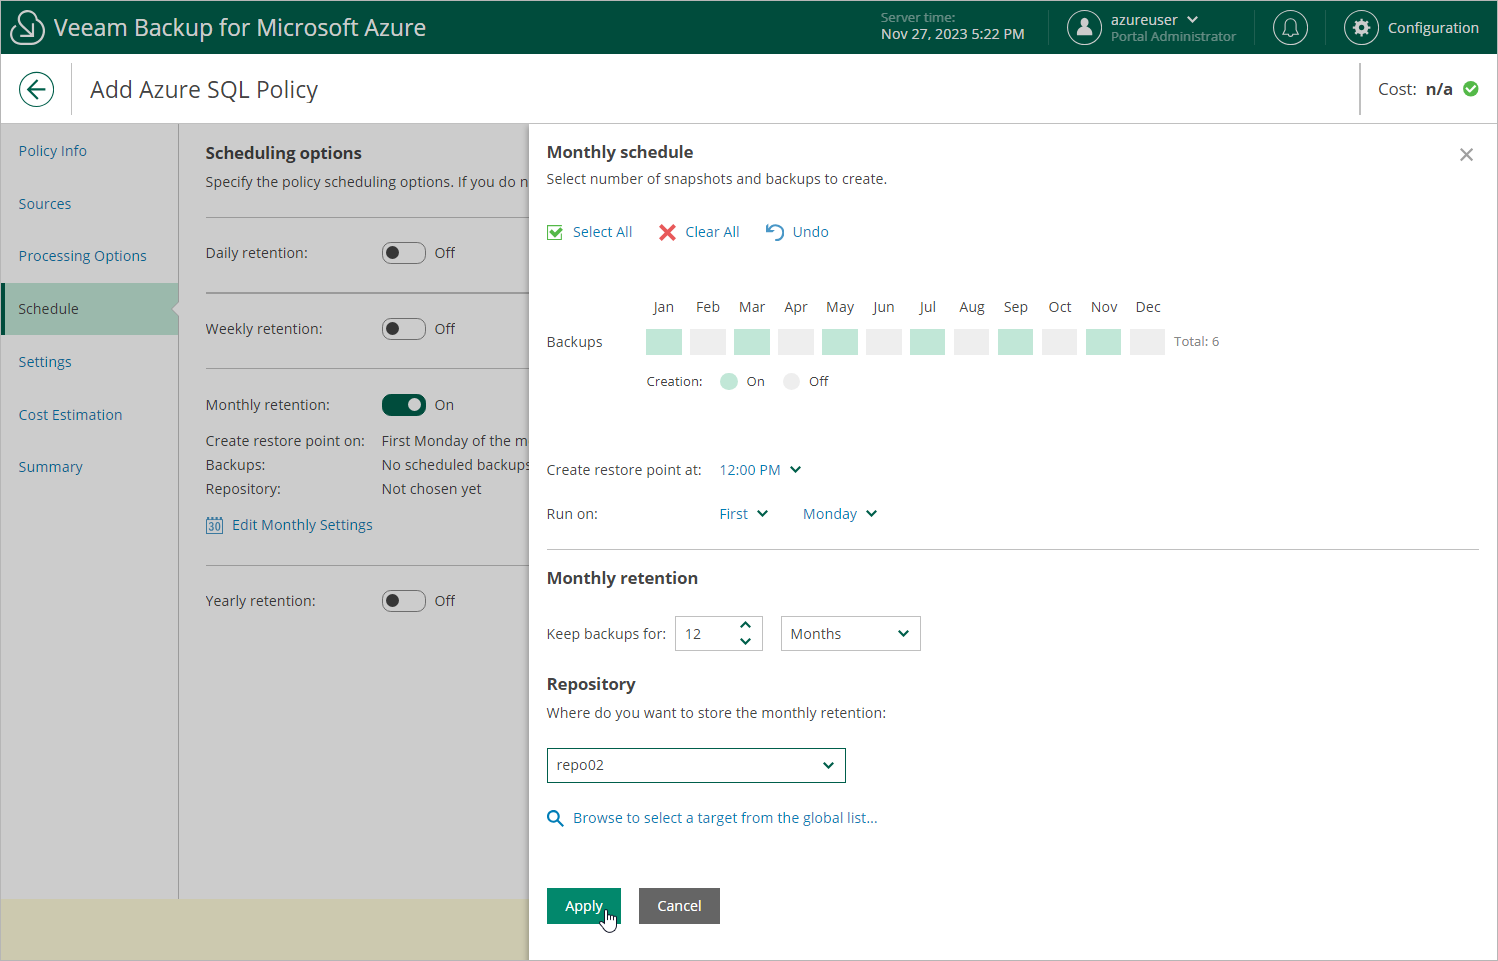Open the repo02 repository dropdown
Image resolution: width=1498 pixels, height=961 pixels.
tap(696, 765)
